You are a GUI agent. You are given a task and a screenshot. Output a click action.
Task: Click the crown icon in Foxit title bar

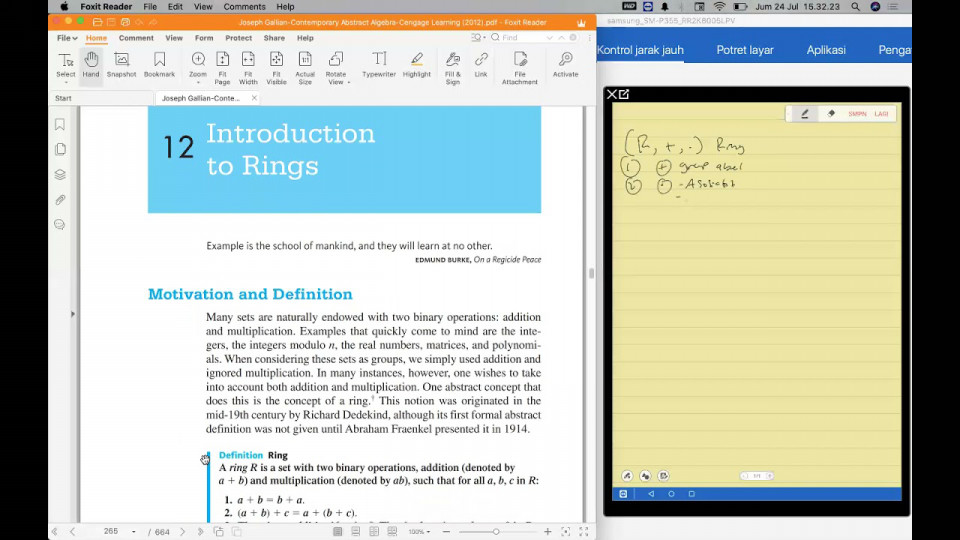(581, 23)
